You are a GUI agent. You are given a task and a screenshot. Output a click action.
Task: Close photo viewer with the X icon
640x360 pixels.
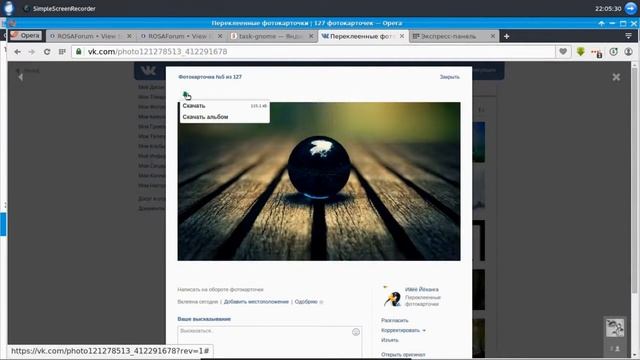[616, 77]
